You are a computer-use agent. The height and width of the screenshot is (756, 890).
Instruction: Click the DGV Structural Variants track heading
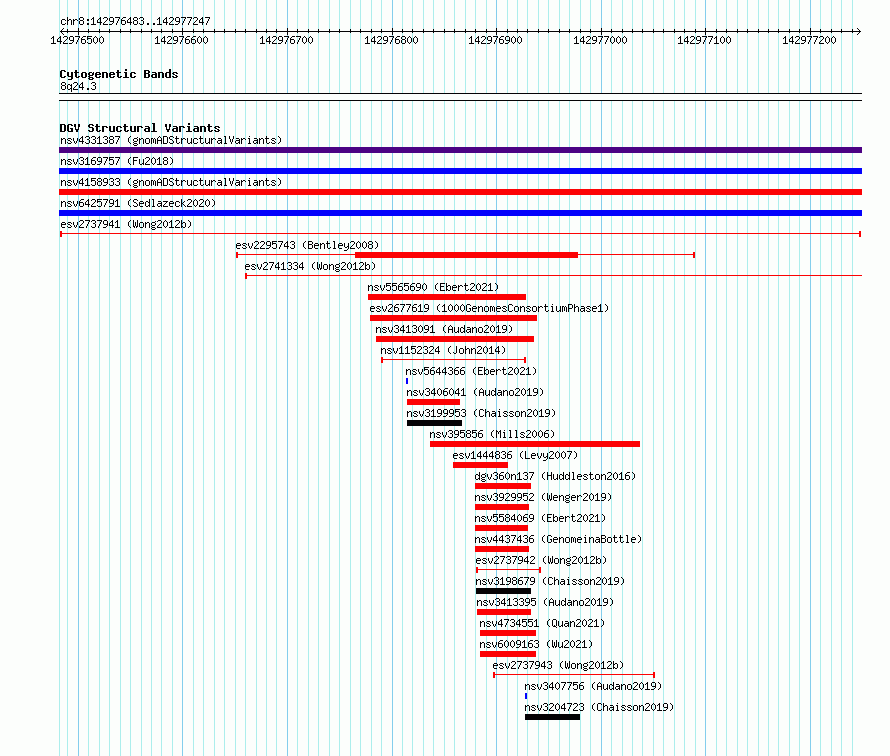(x=140, y=128)
